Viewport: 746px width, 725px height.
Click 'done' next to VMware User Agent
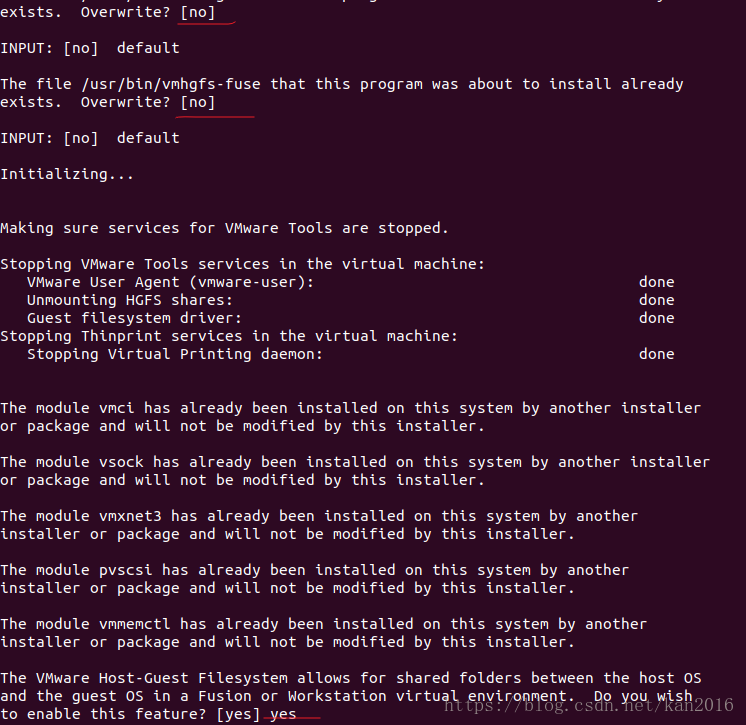point(656,282)
